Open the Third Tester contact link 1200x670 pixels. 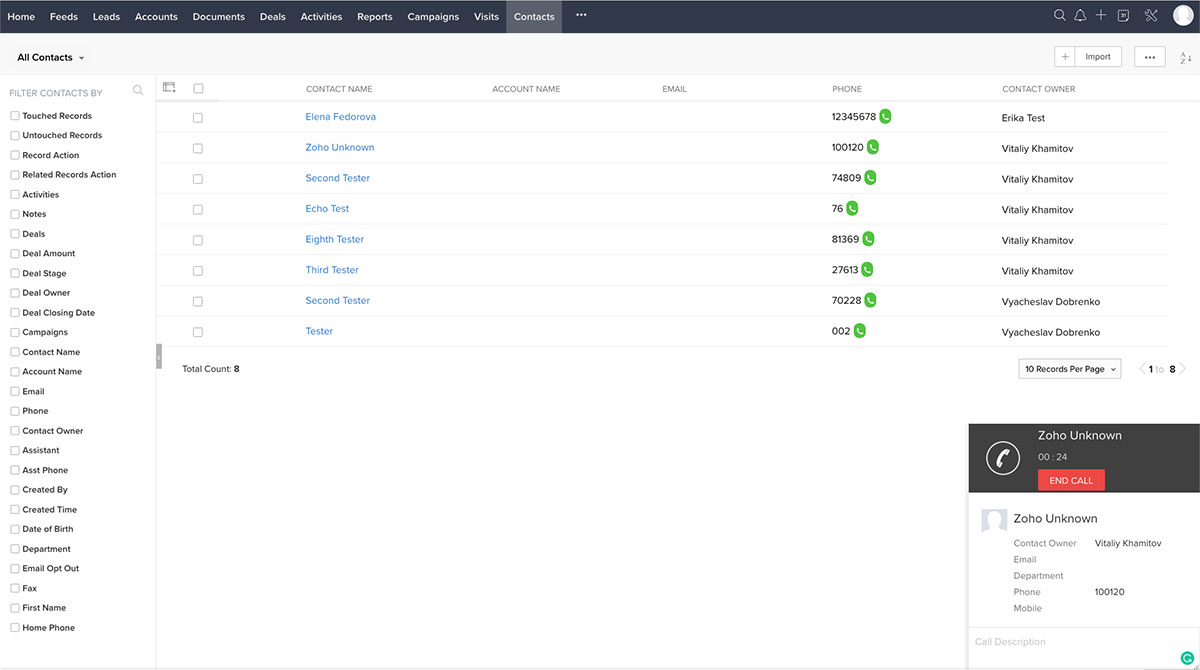click(x=332, y=270)
